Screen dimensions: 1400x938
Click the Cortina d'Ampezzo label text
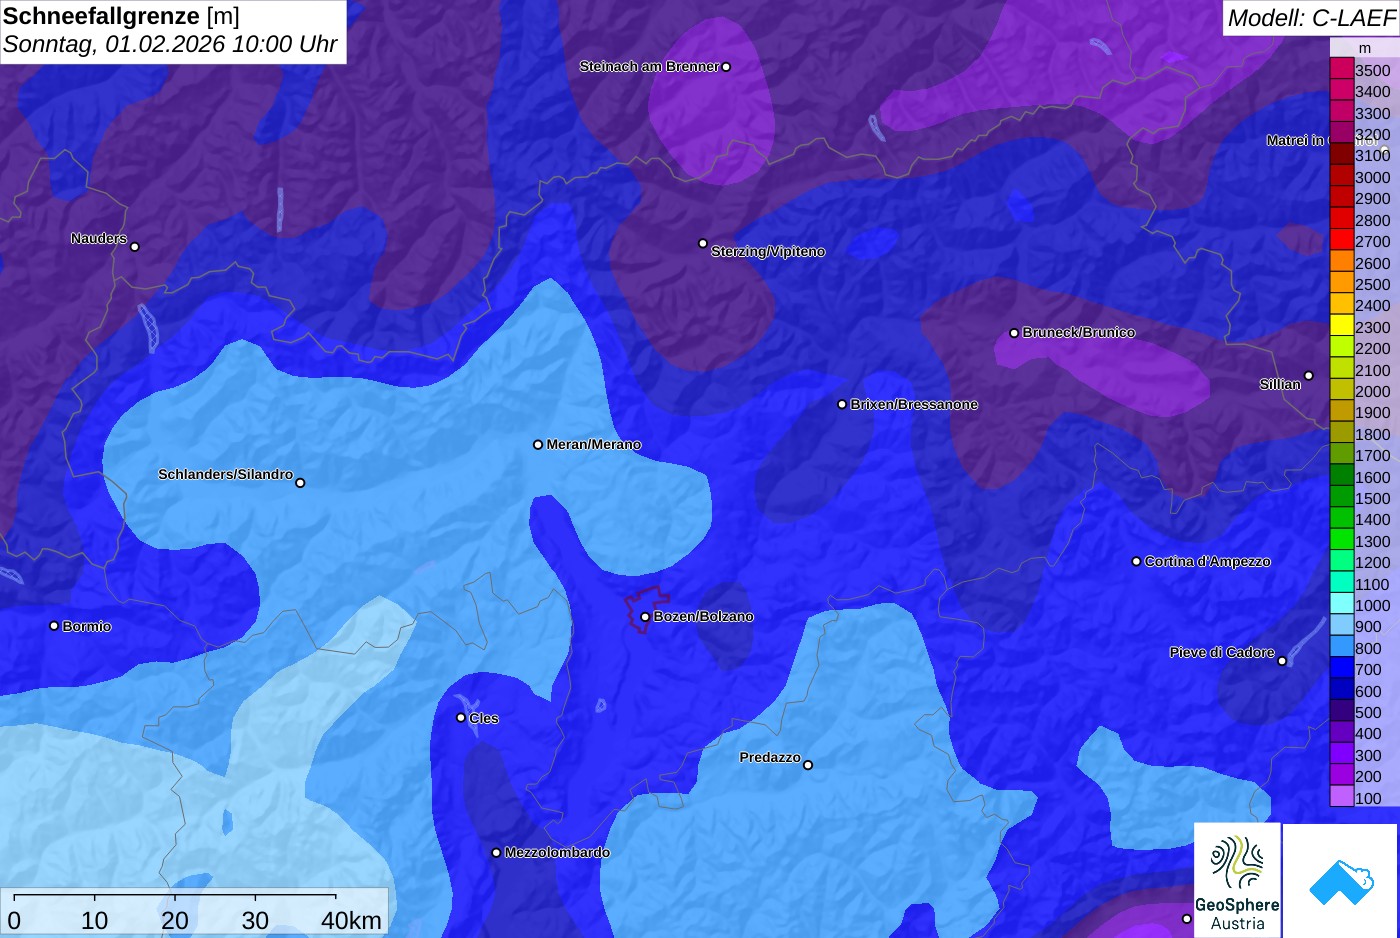(x=1208, y=562)
